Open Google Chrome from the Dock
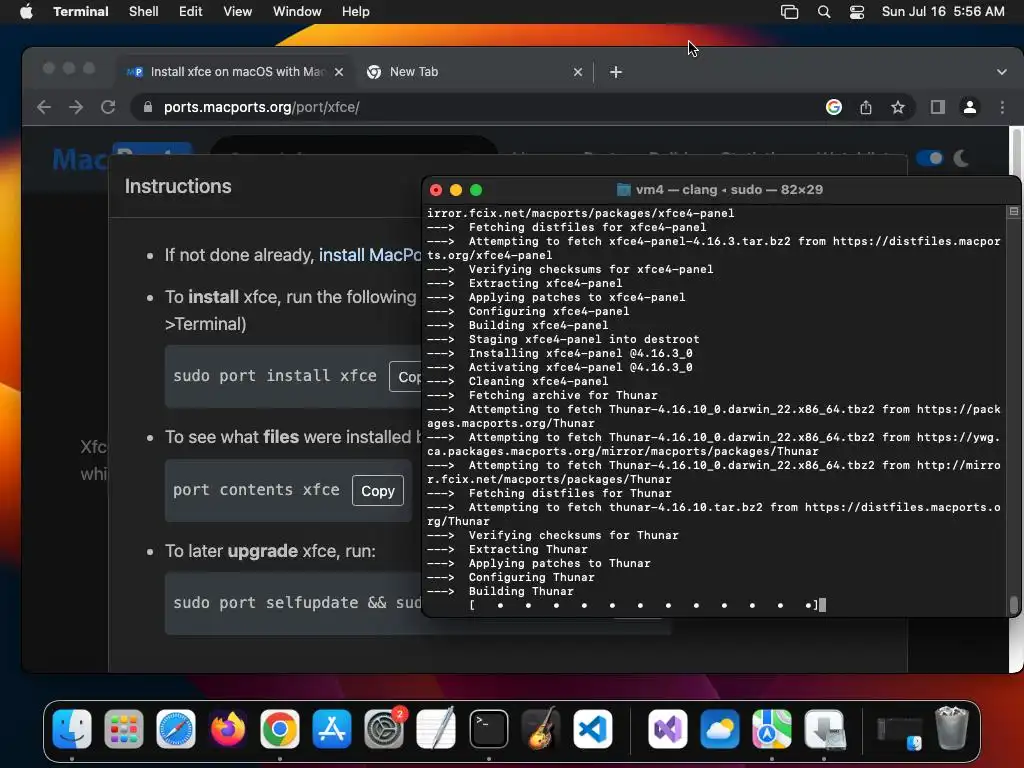This screenshot has height=768, width=1024. 280,729
